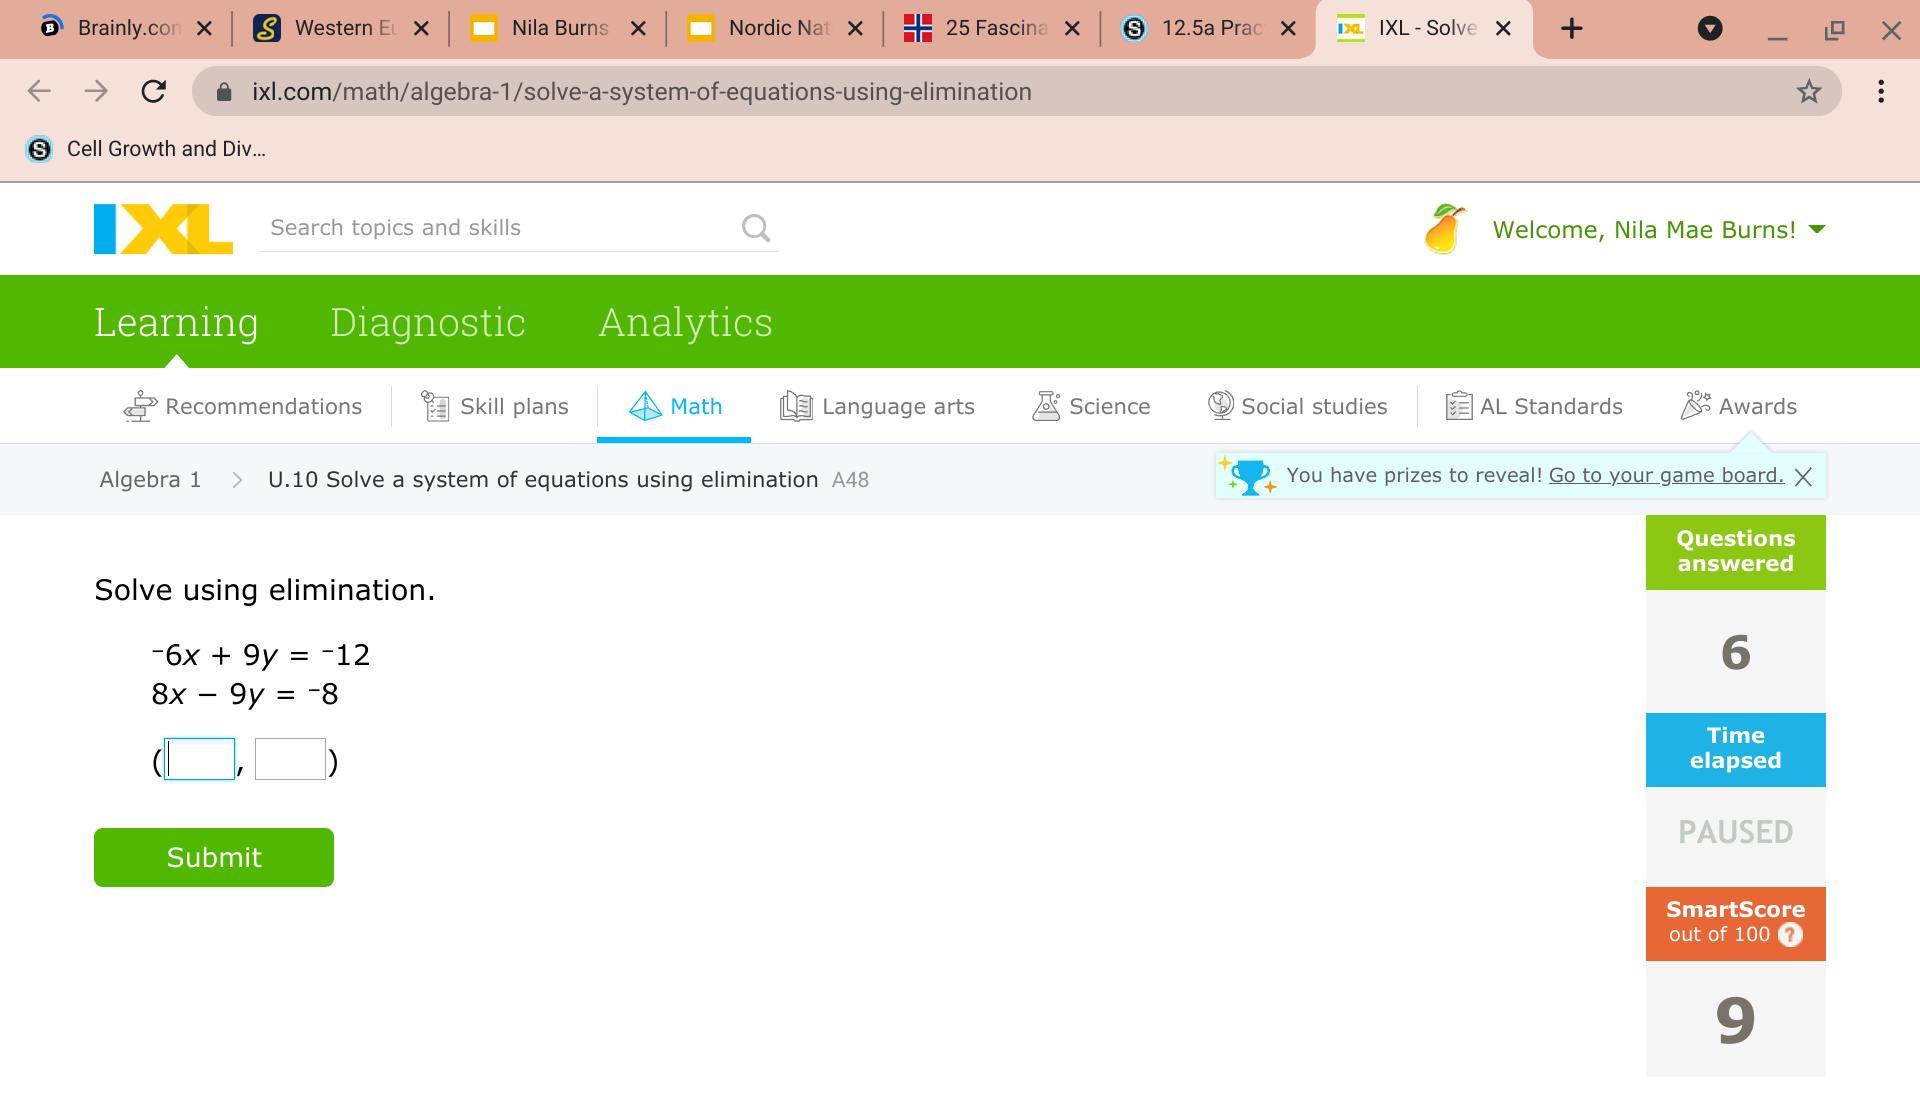
Task: Click the pear profile avatar icon
Action: [x=1445, y=229]
